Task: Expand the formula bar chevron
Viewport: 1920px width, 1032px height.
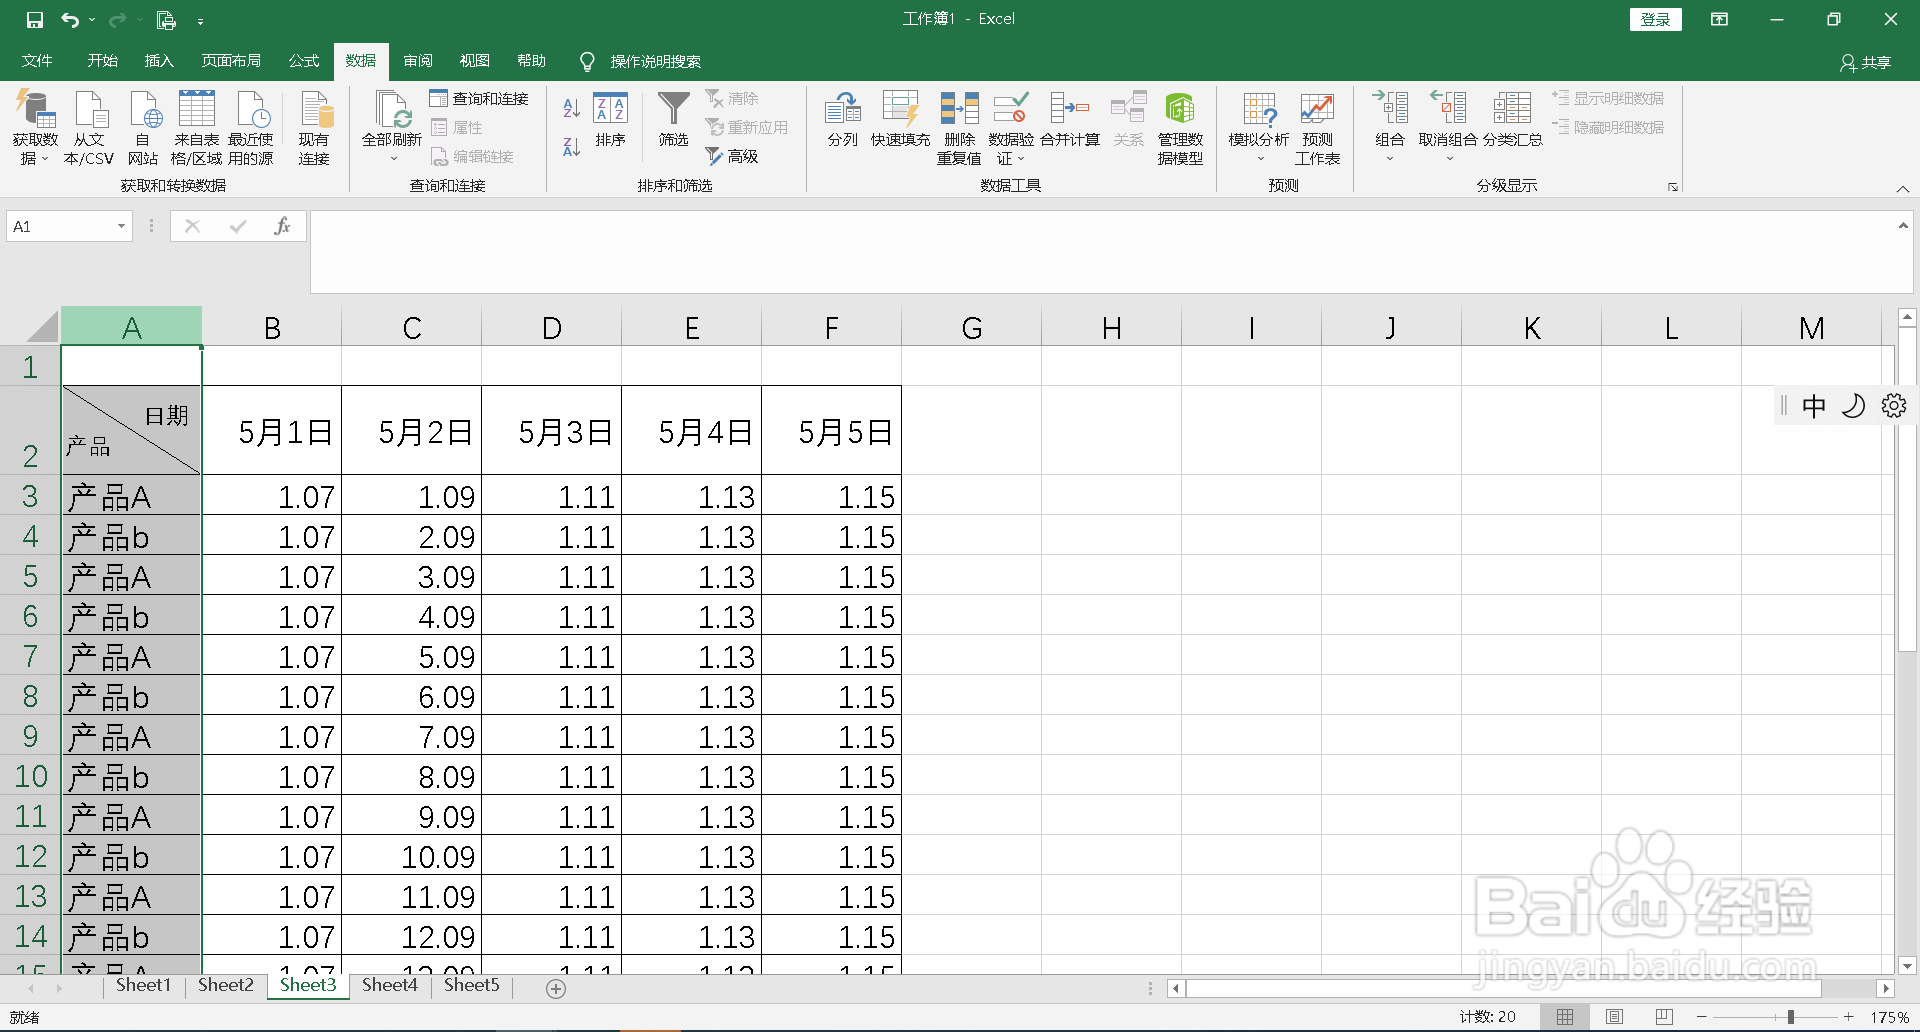Action: 1903,226
